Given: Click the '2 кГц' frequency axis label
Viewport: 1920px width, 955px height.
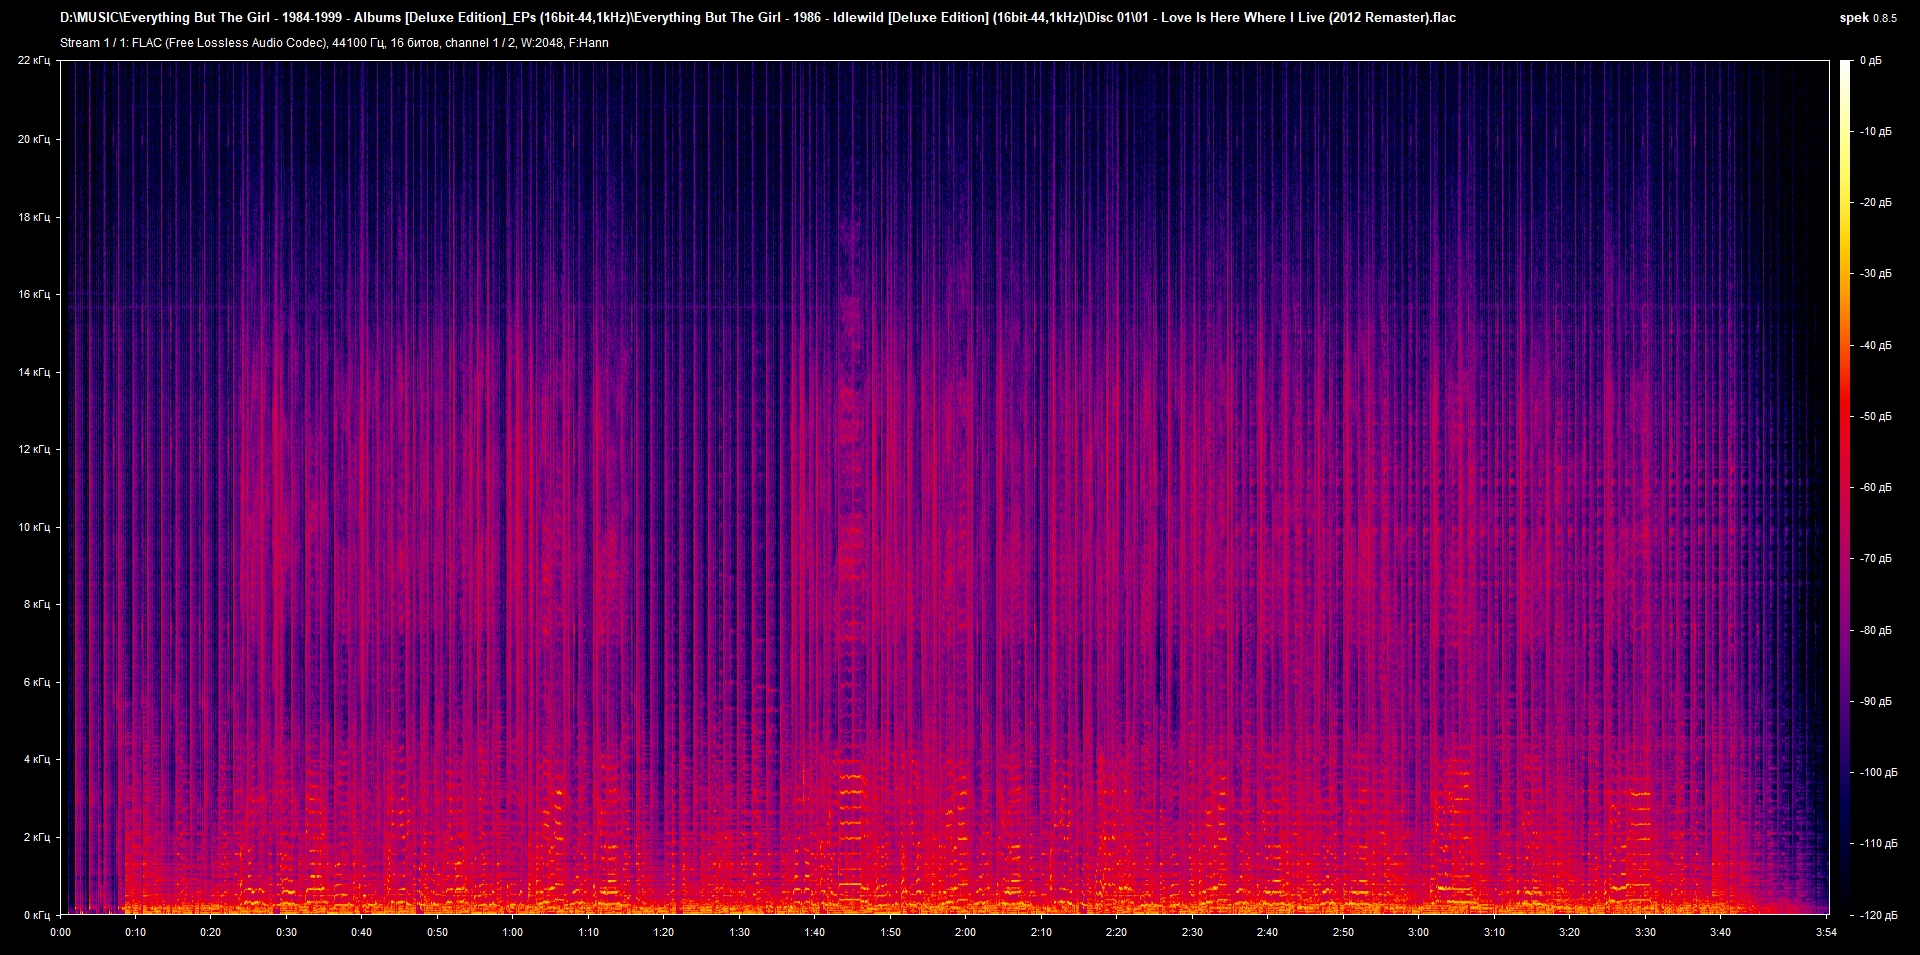Looking at the screenshot, I should [37, 837].
